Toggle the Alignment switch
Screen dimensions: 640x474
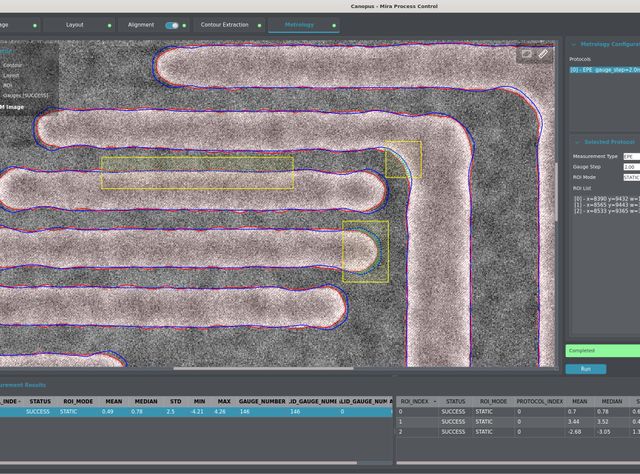click(x=172, y=25)
